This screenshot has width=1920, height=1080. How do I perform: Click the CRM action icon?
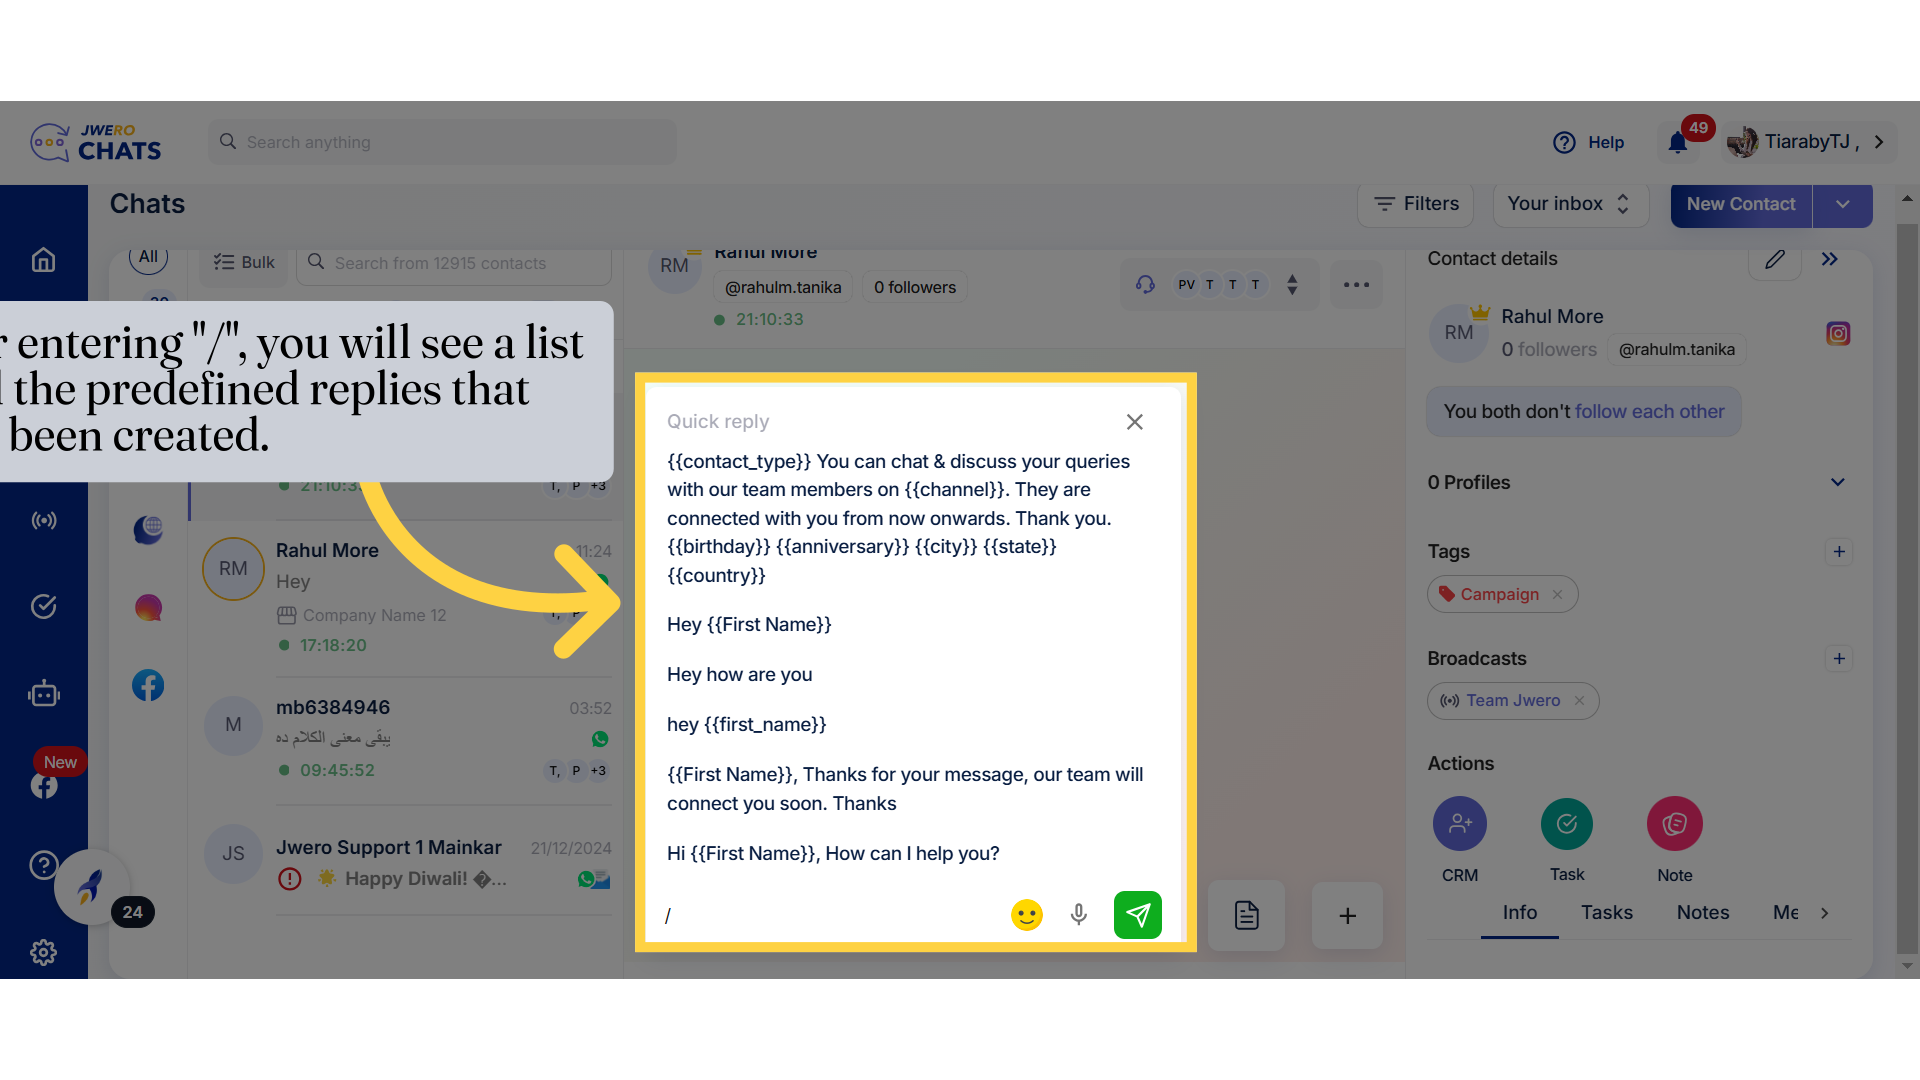click(1459, 824)
